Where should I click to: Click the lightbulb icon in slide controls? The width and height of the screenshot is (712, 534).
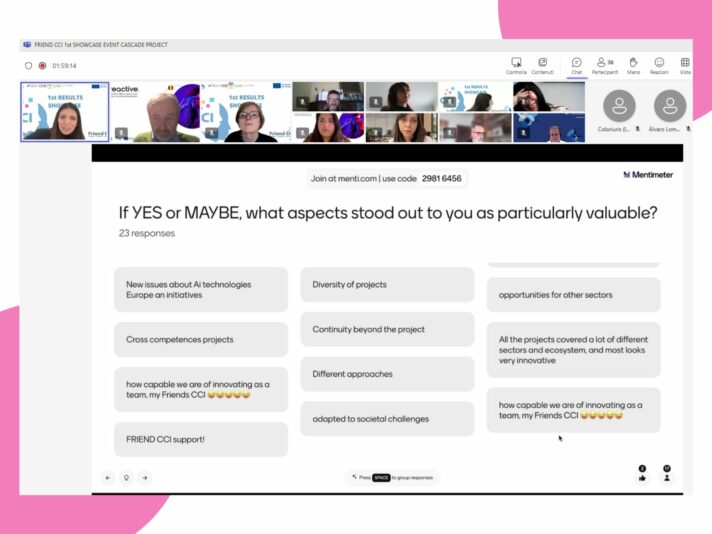(126, 478)
